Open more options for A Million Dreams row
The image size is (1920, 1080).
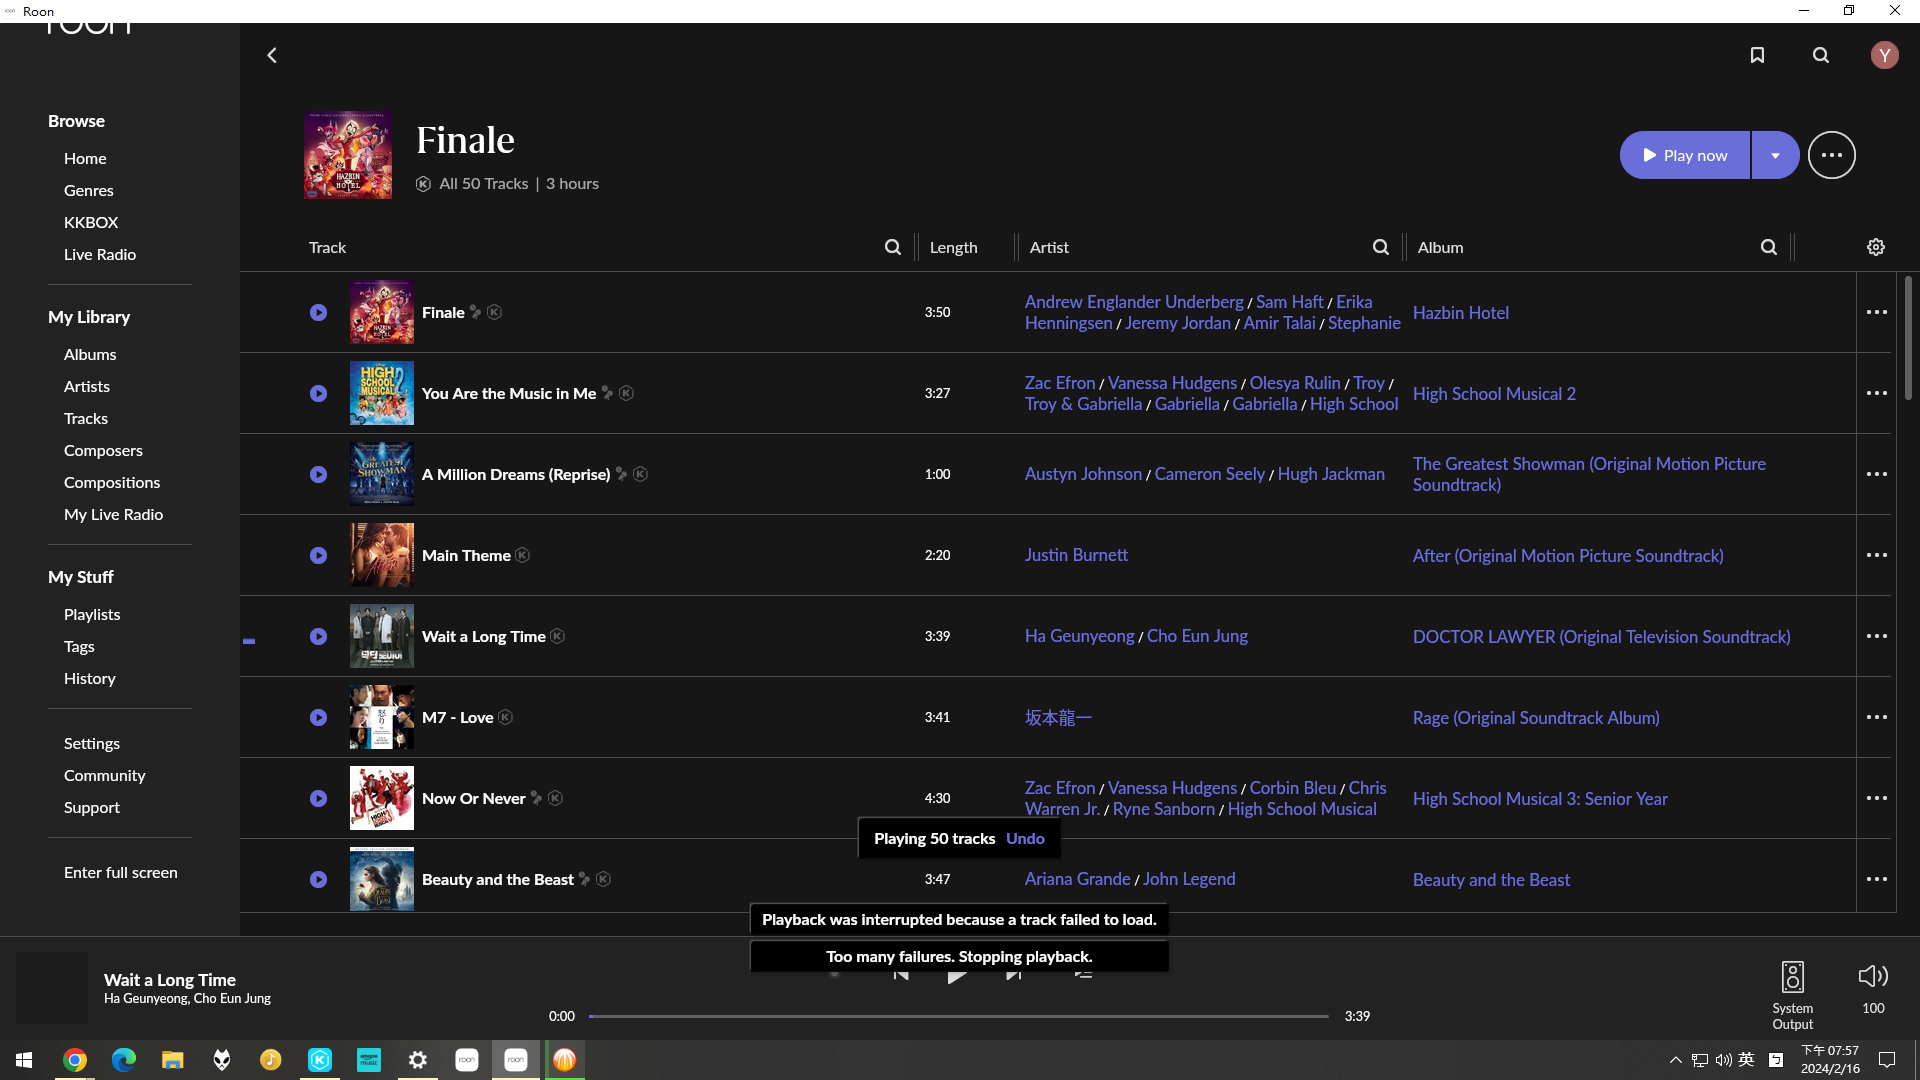pos(1876,474)
